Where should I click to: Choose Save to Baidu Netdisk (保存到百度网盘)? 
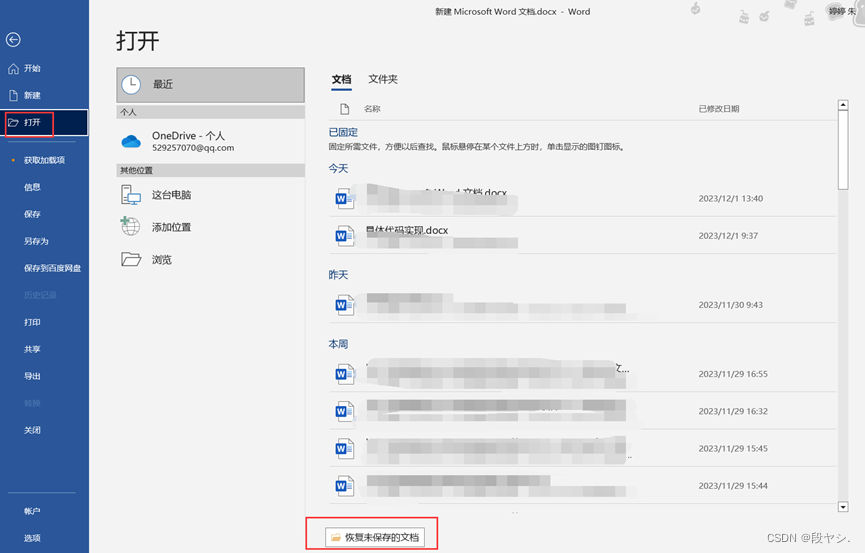(52, 268)
